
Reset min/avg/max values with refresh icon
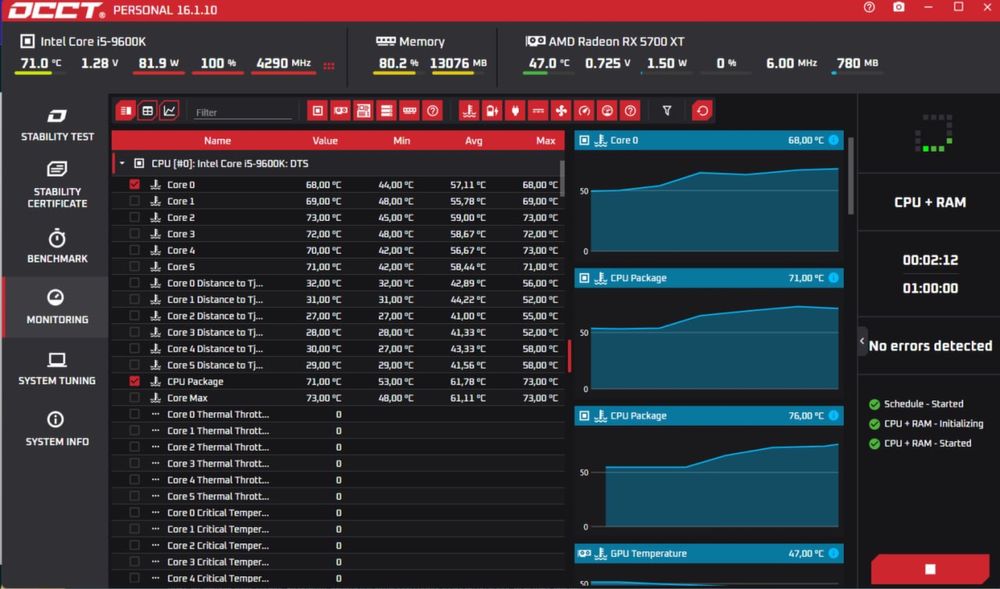(x=702, y=111)
